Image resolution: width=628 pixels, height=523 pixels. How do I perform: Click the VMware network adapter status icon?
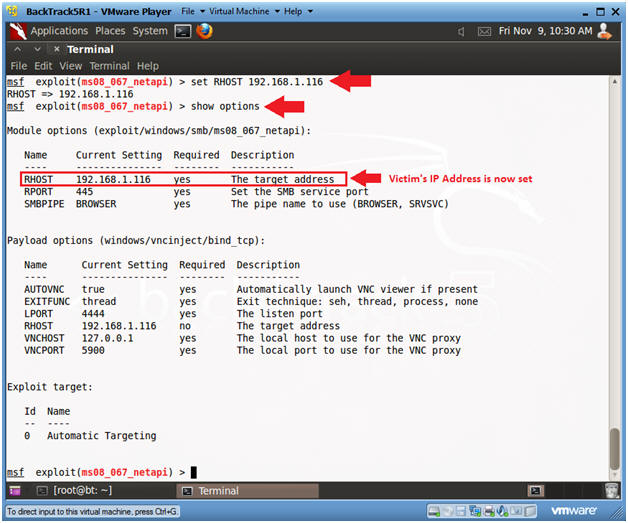click(x=475, y=511)
